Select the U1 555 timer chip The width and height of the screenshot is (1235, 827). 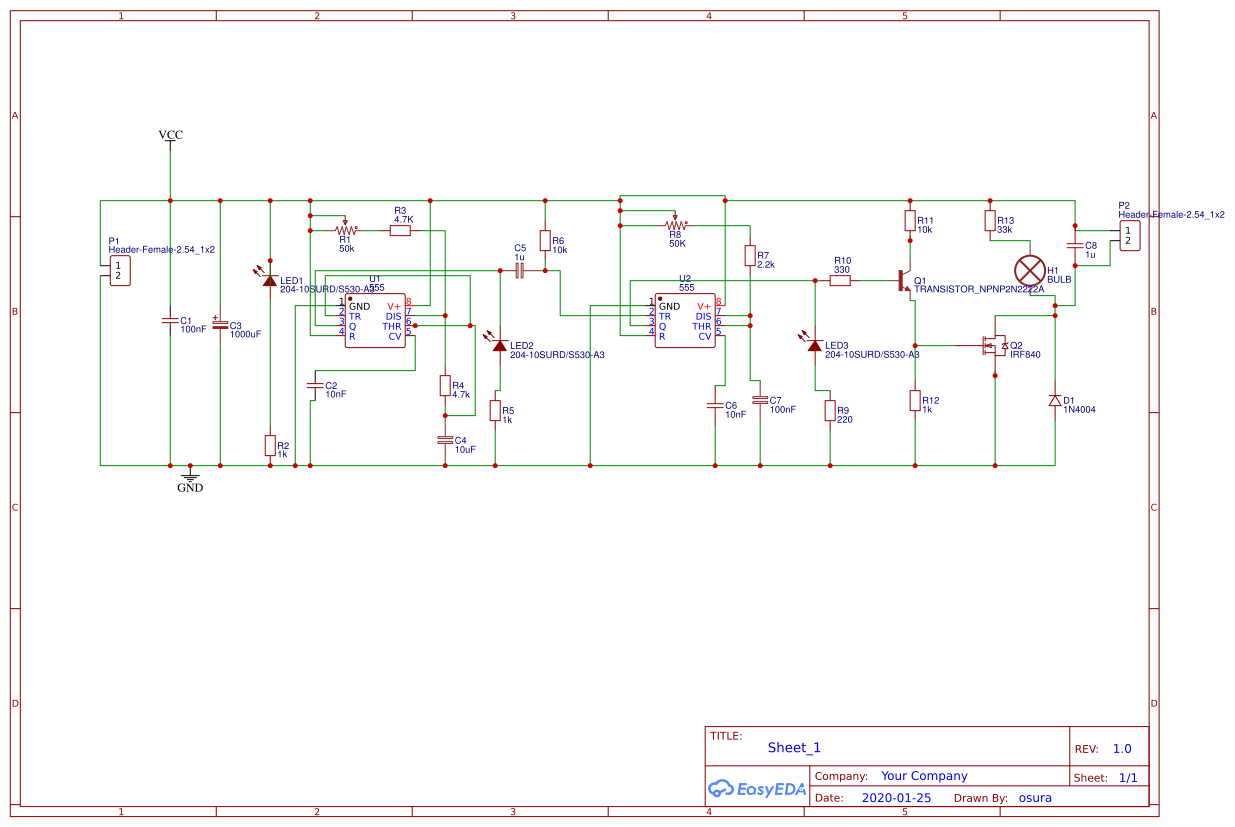click(375, 321)
